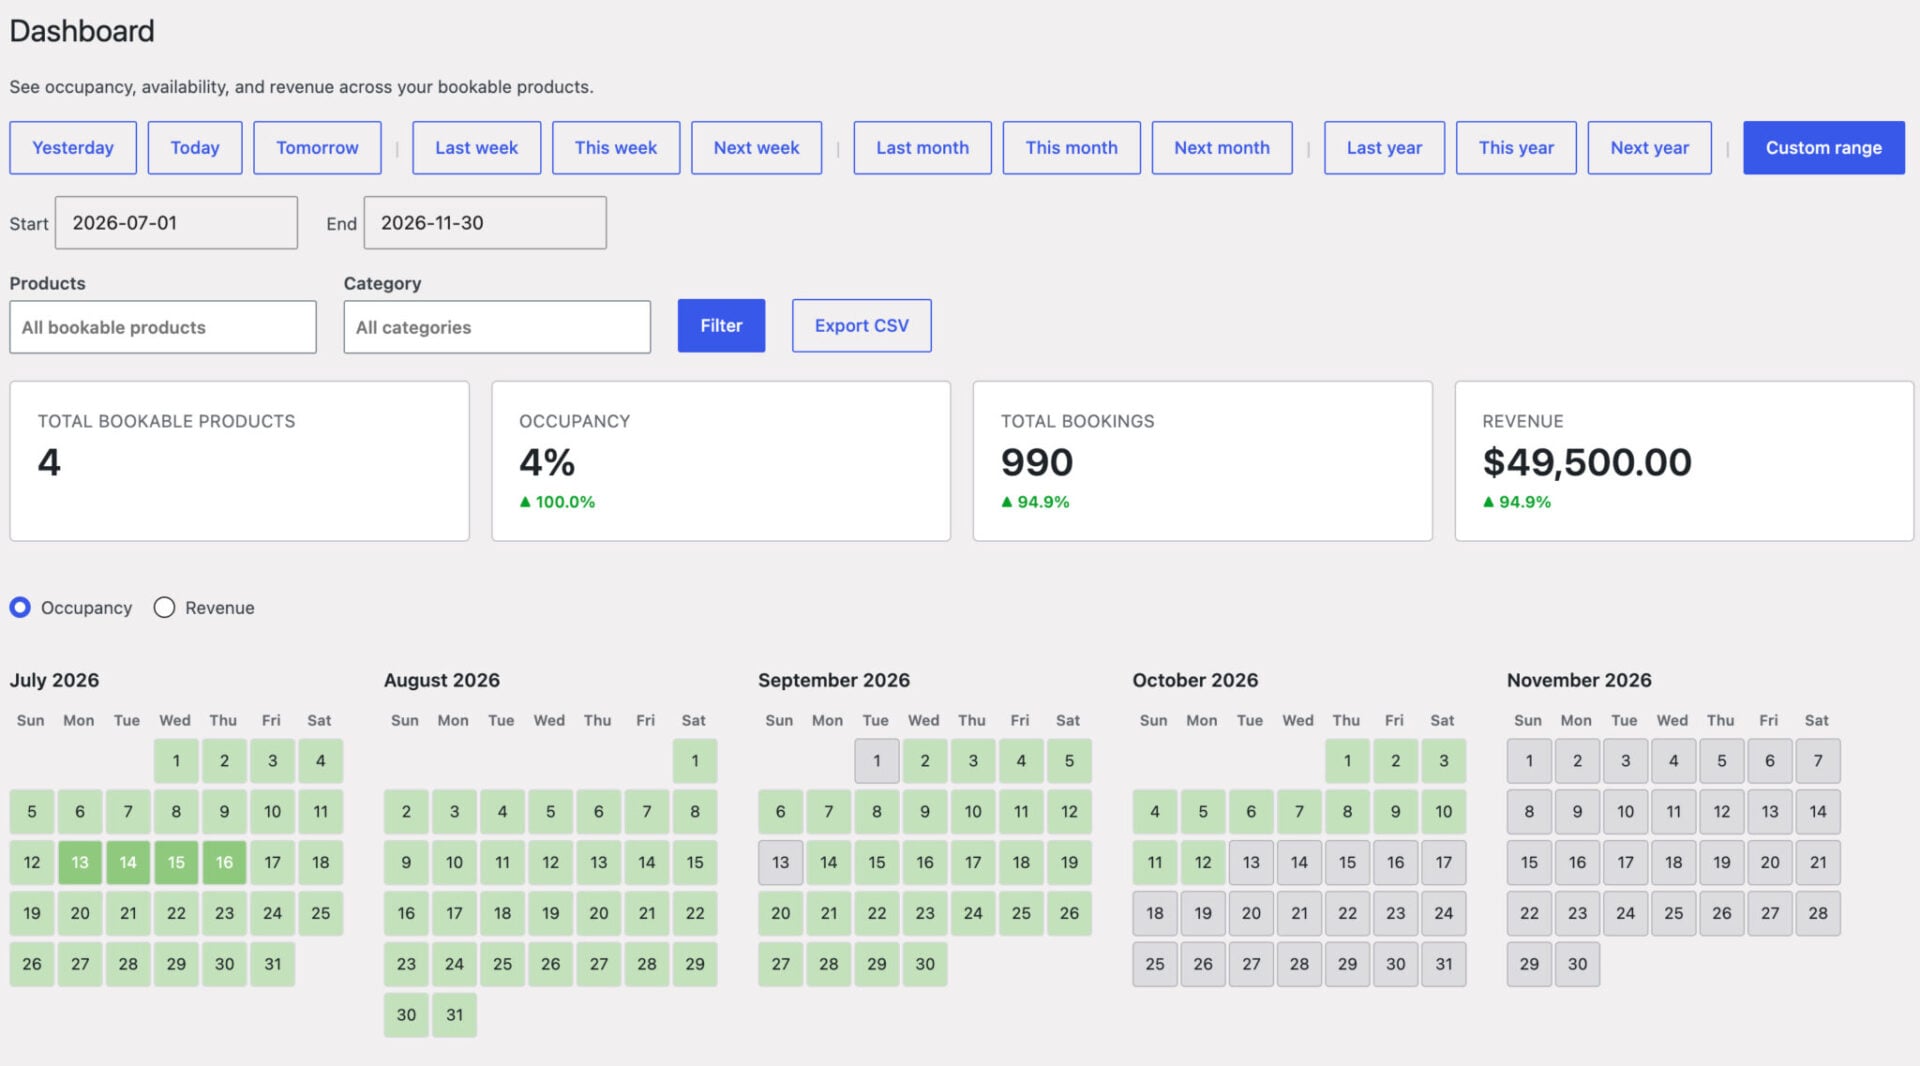
Task: Select Last week range
Action: click(x=476, y=148)
